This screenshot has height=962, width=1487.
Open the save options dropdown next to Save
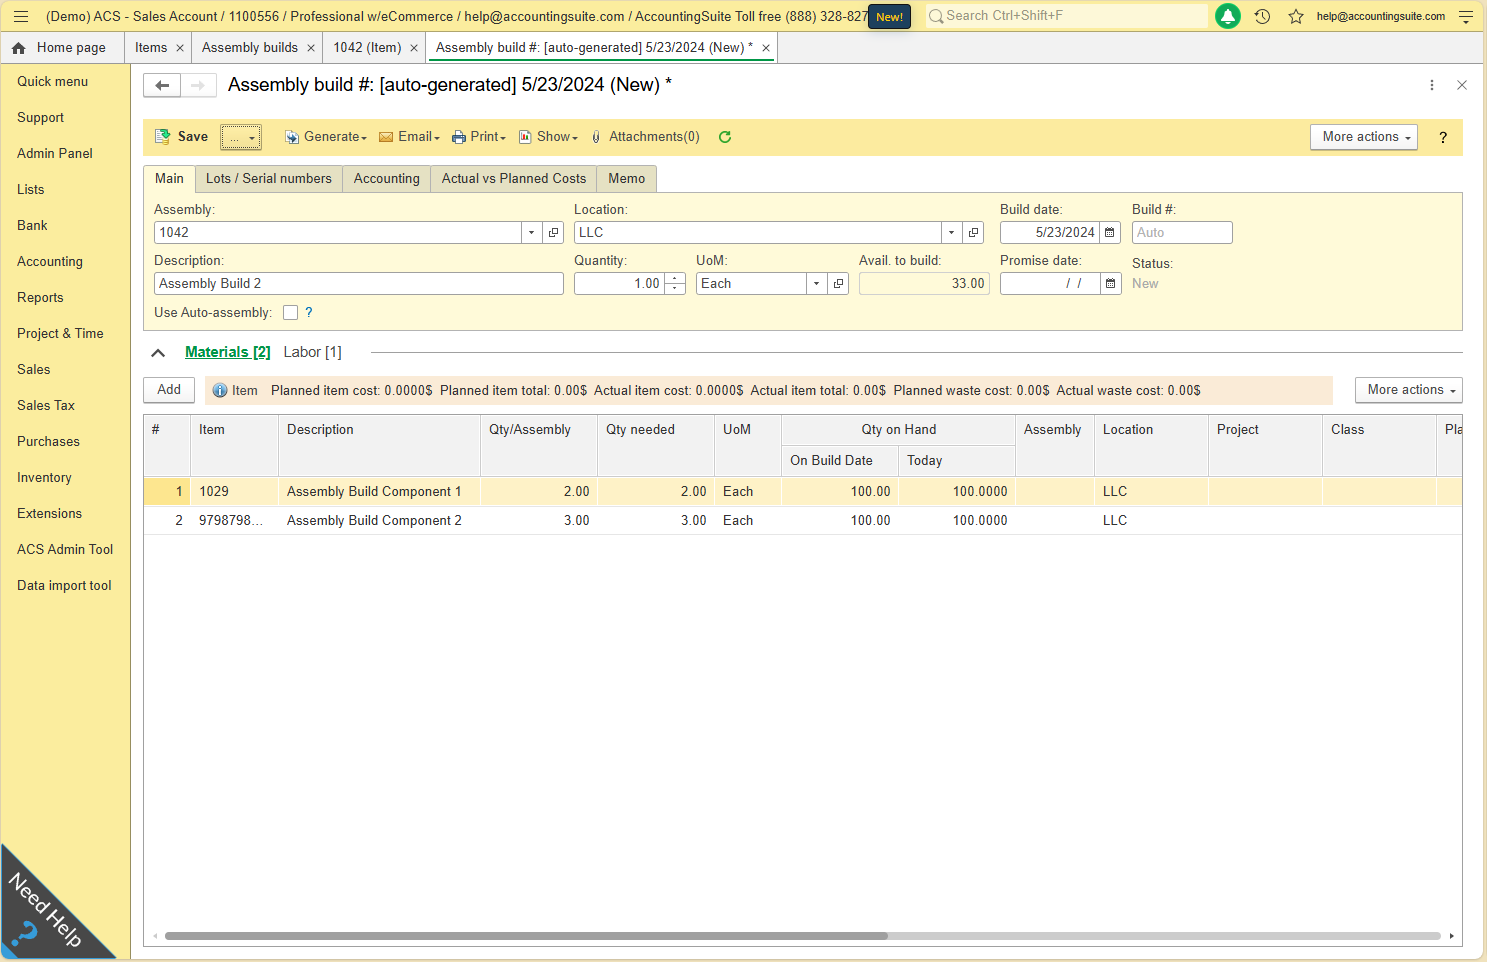[241, 137]
